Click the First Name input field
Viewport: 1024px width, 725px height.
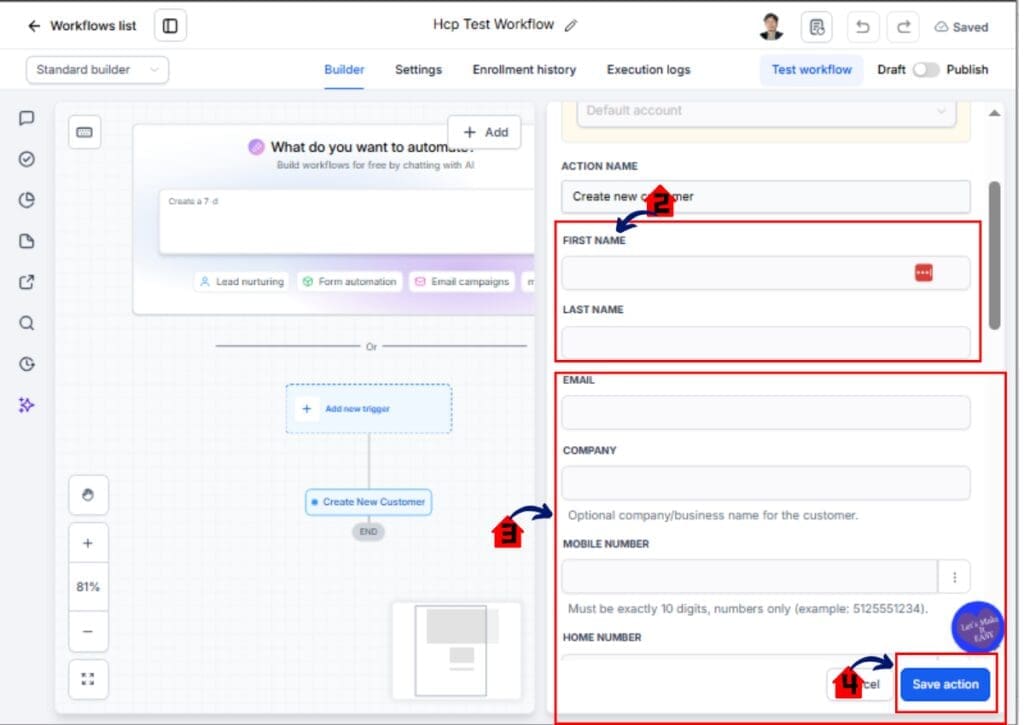765,273
